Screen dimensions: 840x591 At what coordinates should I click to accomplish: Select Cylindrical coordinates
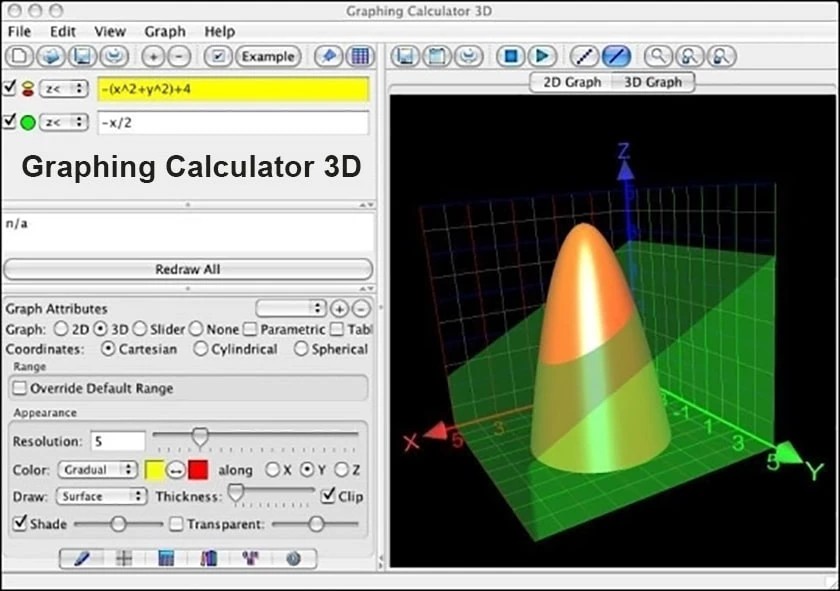click(200, 349)
